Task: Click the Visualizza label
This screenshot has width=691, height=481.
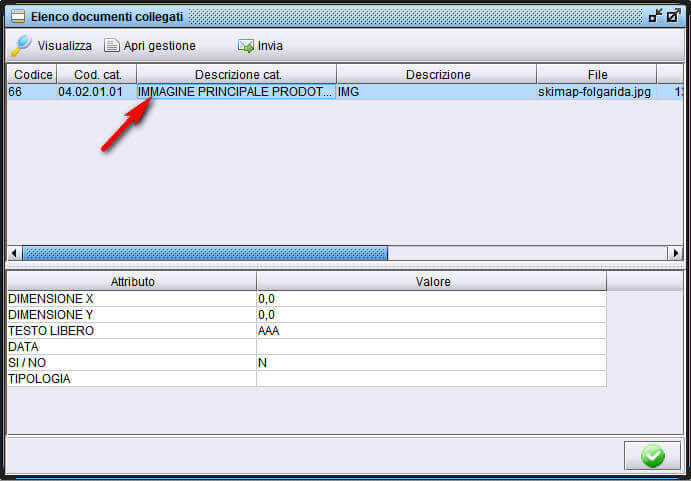Action: point(65,46)
